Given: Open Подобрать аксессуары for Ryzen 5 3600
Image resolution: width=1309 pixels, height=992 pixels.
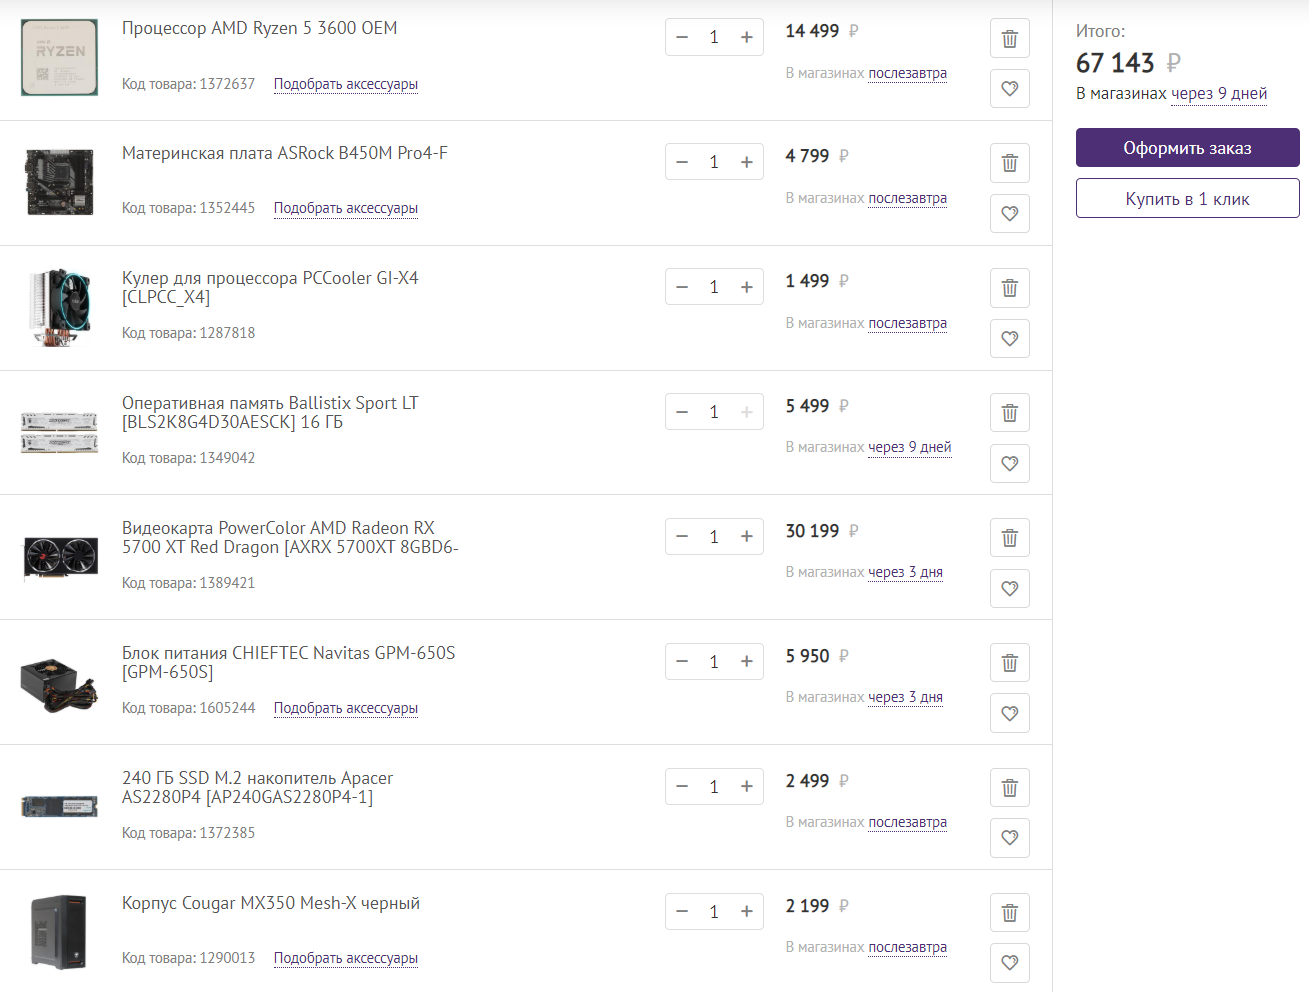Looking at the screenshot, I should [x=346, y=84].
